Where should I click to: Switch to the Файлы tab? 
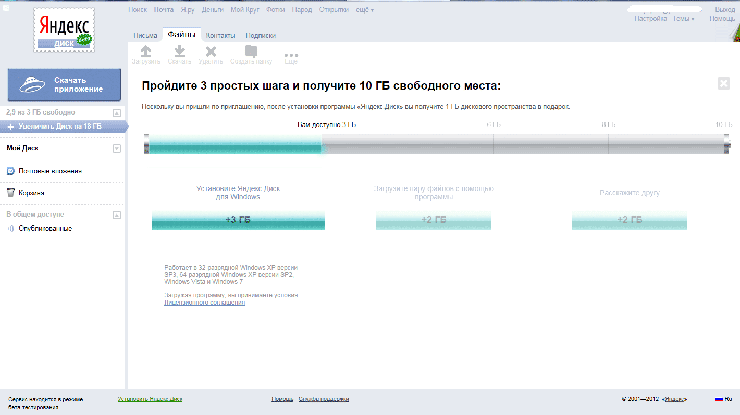[x=182, y=34]
